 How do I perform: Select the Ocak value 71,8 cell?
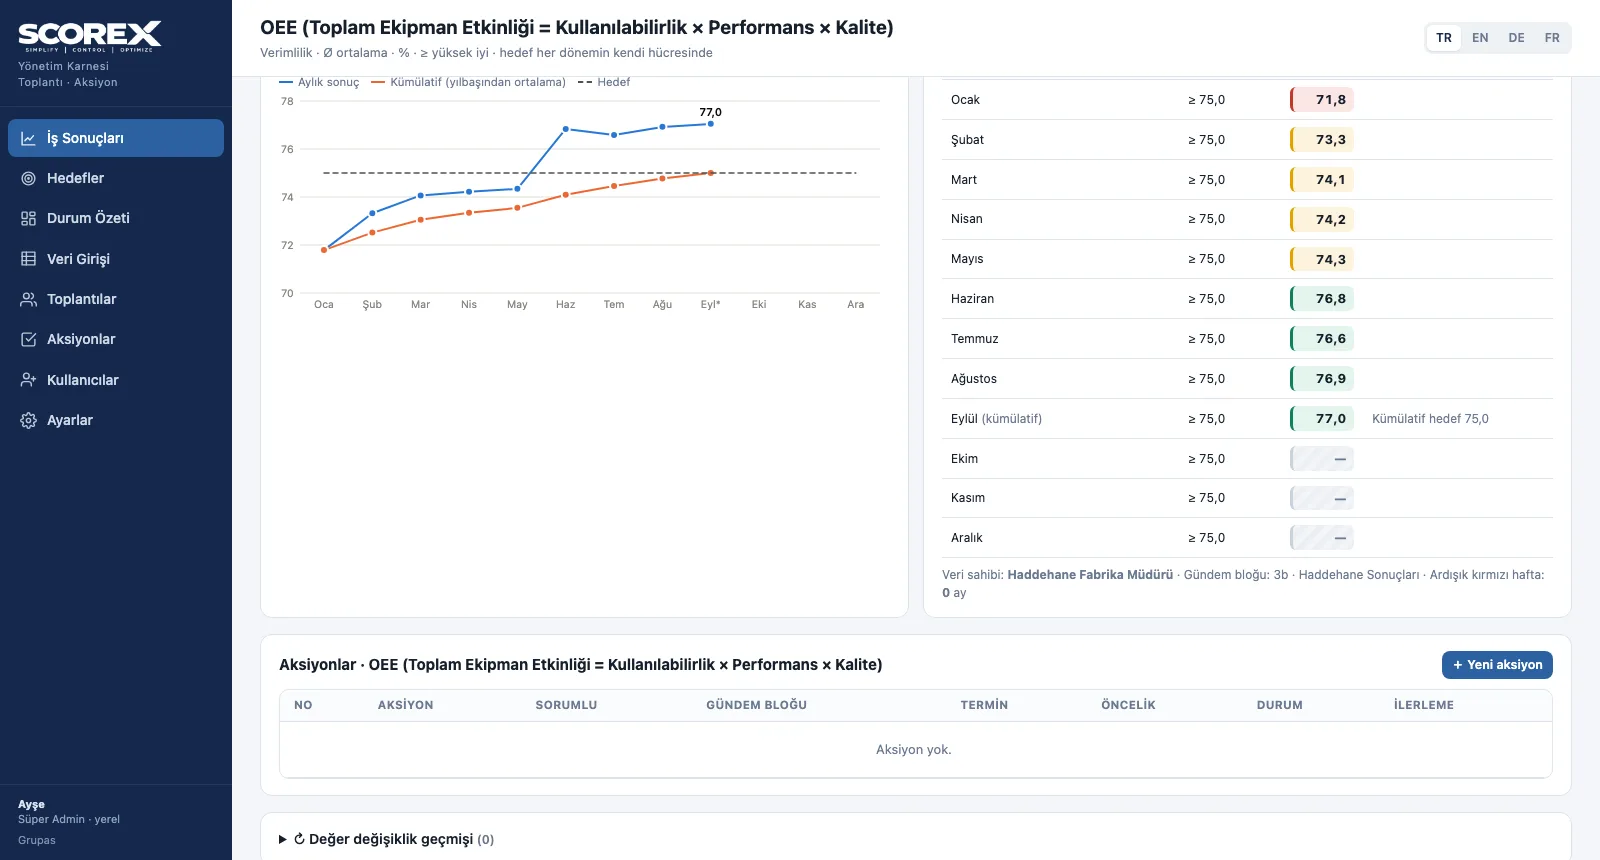(1322, 100)
